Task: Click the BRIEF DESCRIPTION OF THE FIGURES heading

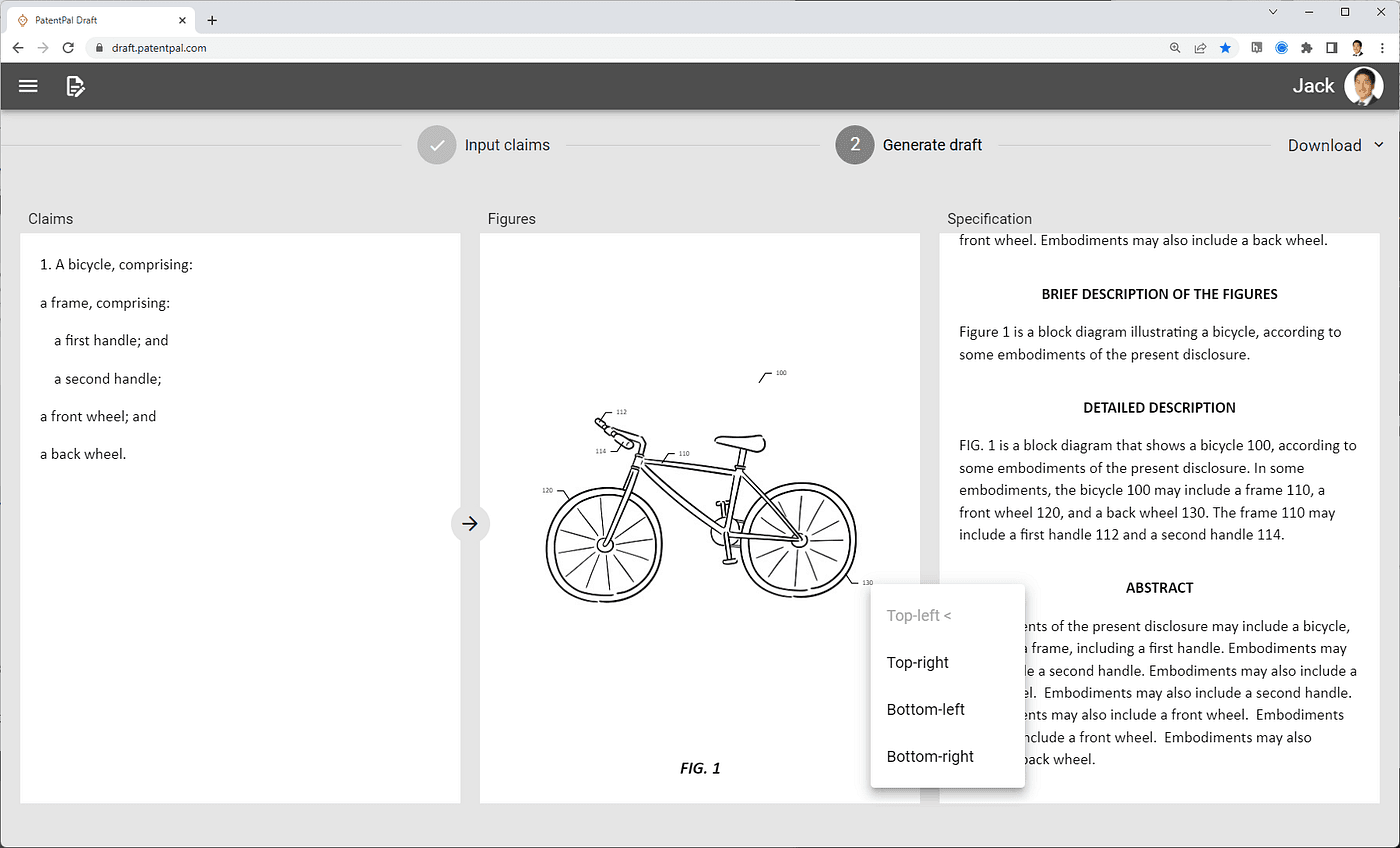Action: pyautogui.click(x=1159, y=294)
